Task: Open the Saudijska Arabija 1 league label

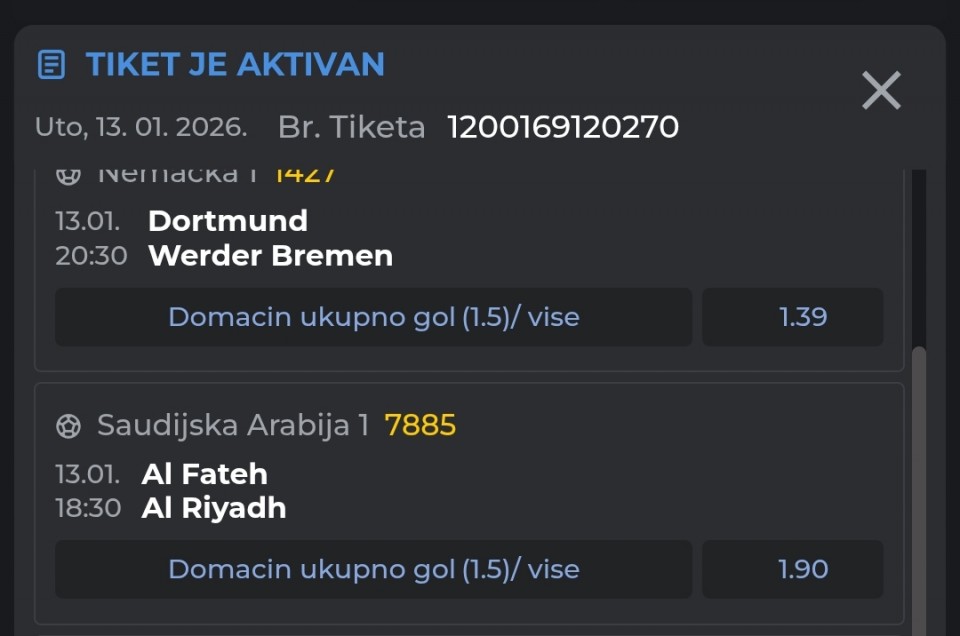Action: click(233, 426)
